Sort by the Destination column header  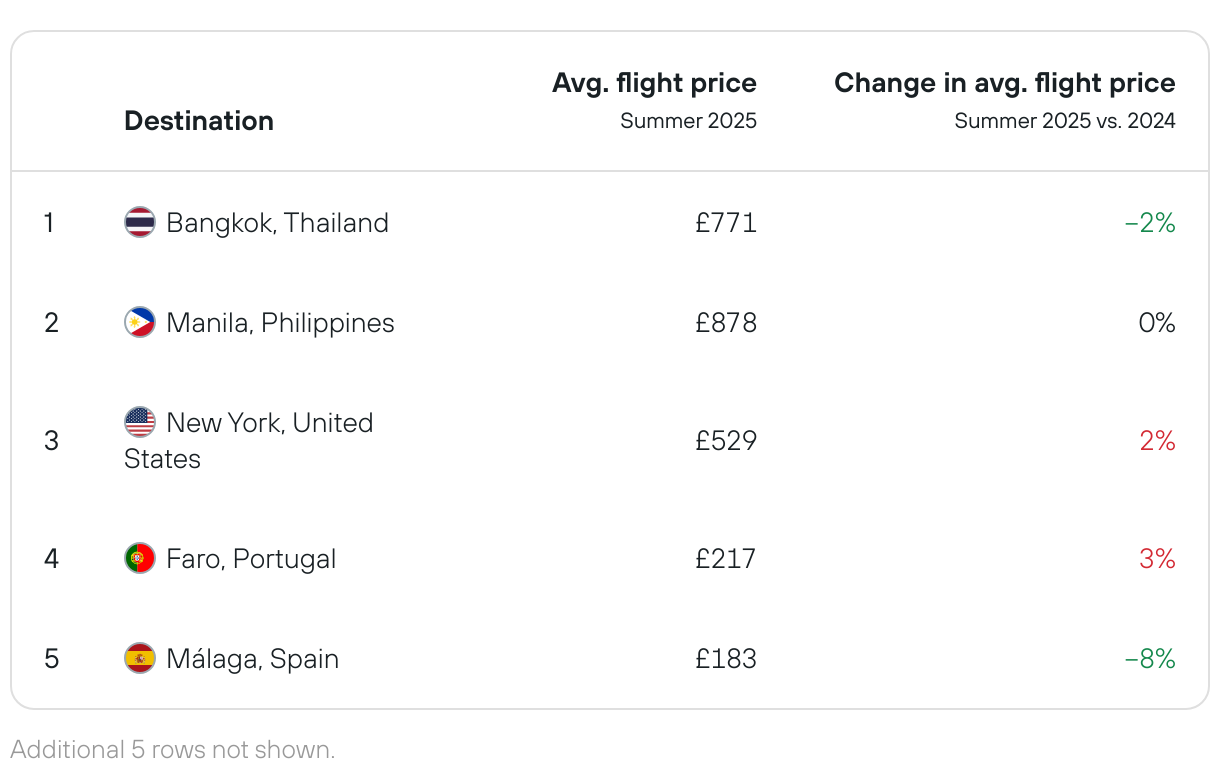coord(199,121)
